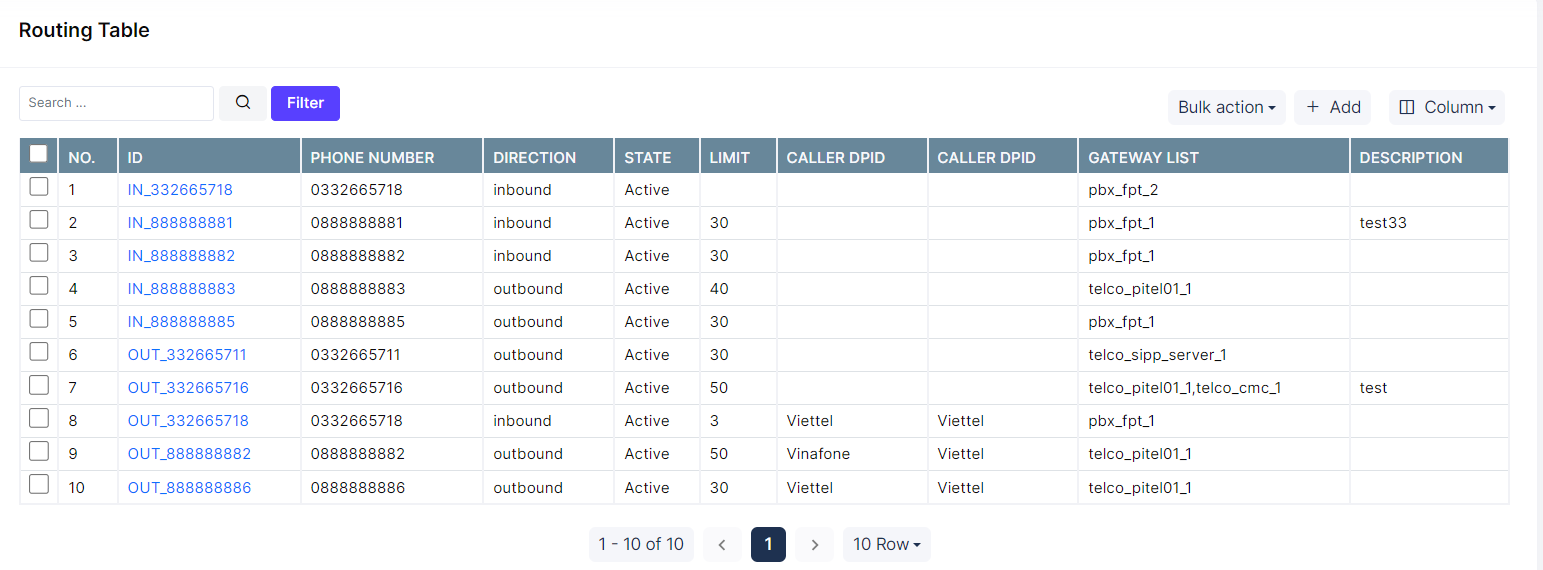Tick the checkbox for IN_888888885
This screenshot has height=570, width=1543.
39,319
